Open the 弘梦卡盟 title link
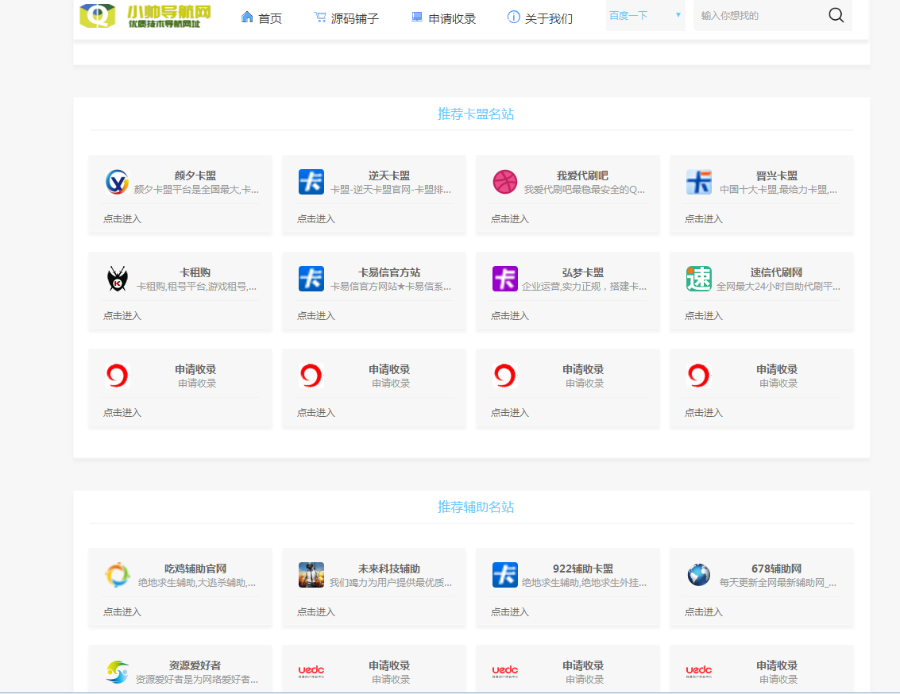Screen dimensions: 900x694 (x=583, y=273)
